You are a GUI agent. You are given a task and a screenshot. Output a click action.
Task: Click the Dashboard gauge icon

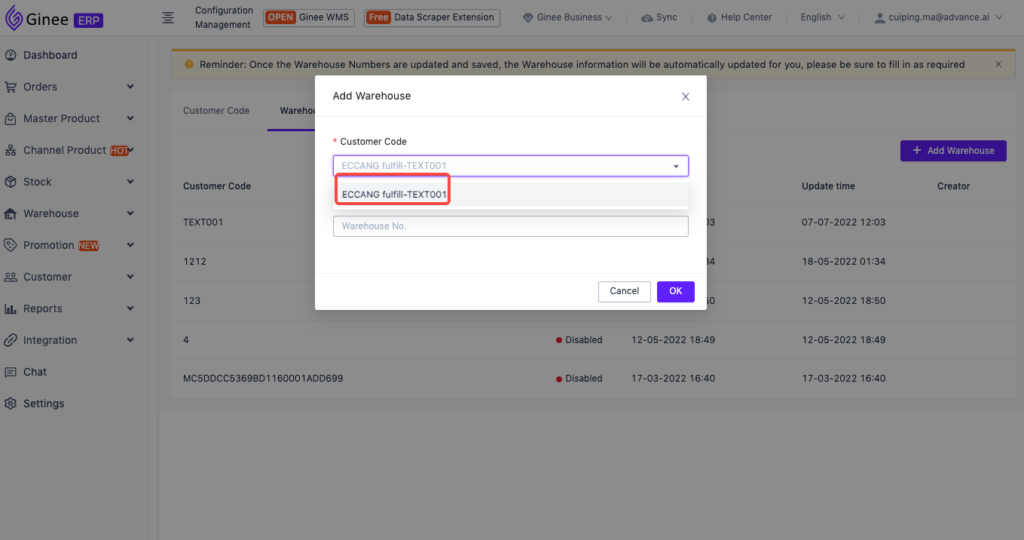tap(10, 55)
